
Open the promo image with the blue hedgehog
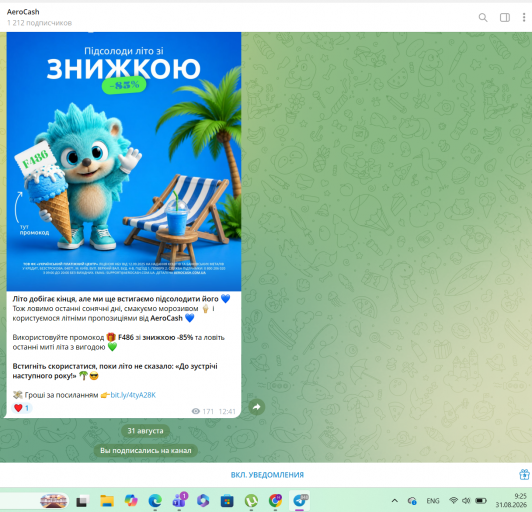(124, 162)
